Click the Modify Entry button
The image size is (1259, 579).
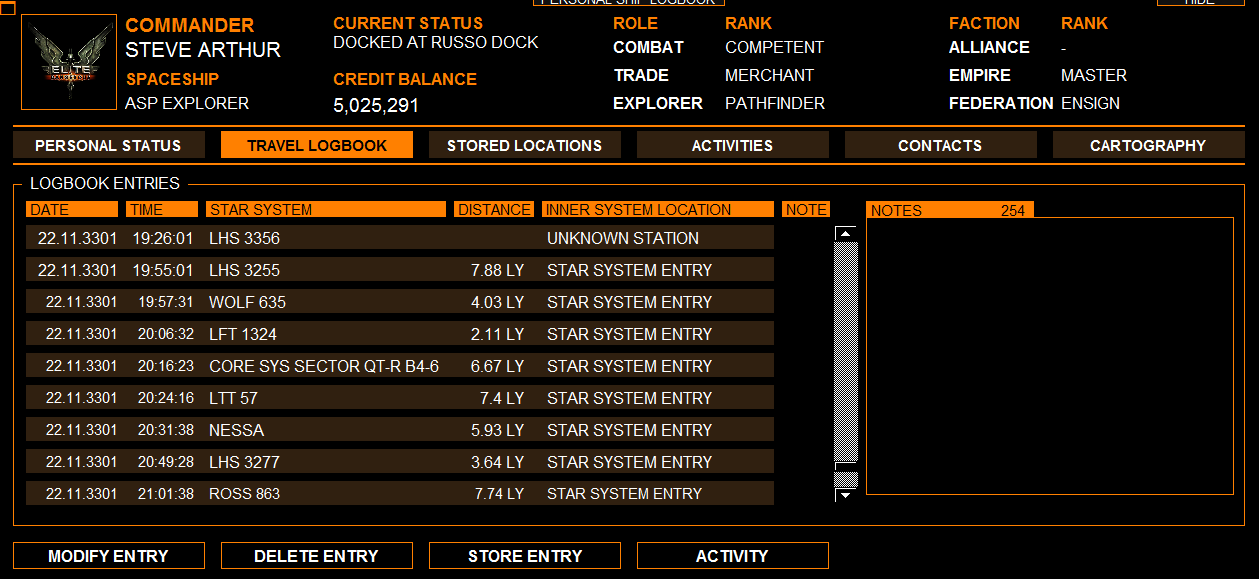pos(109,556)
